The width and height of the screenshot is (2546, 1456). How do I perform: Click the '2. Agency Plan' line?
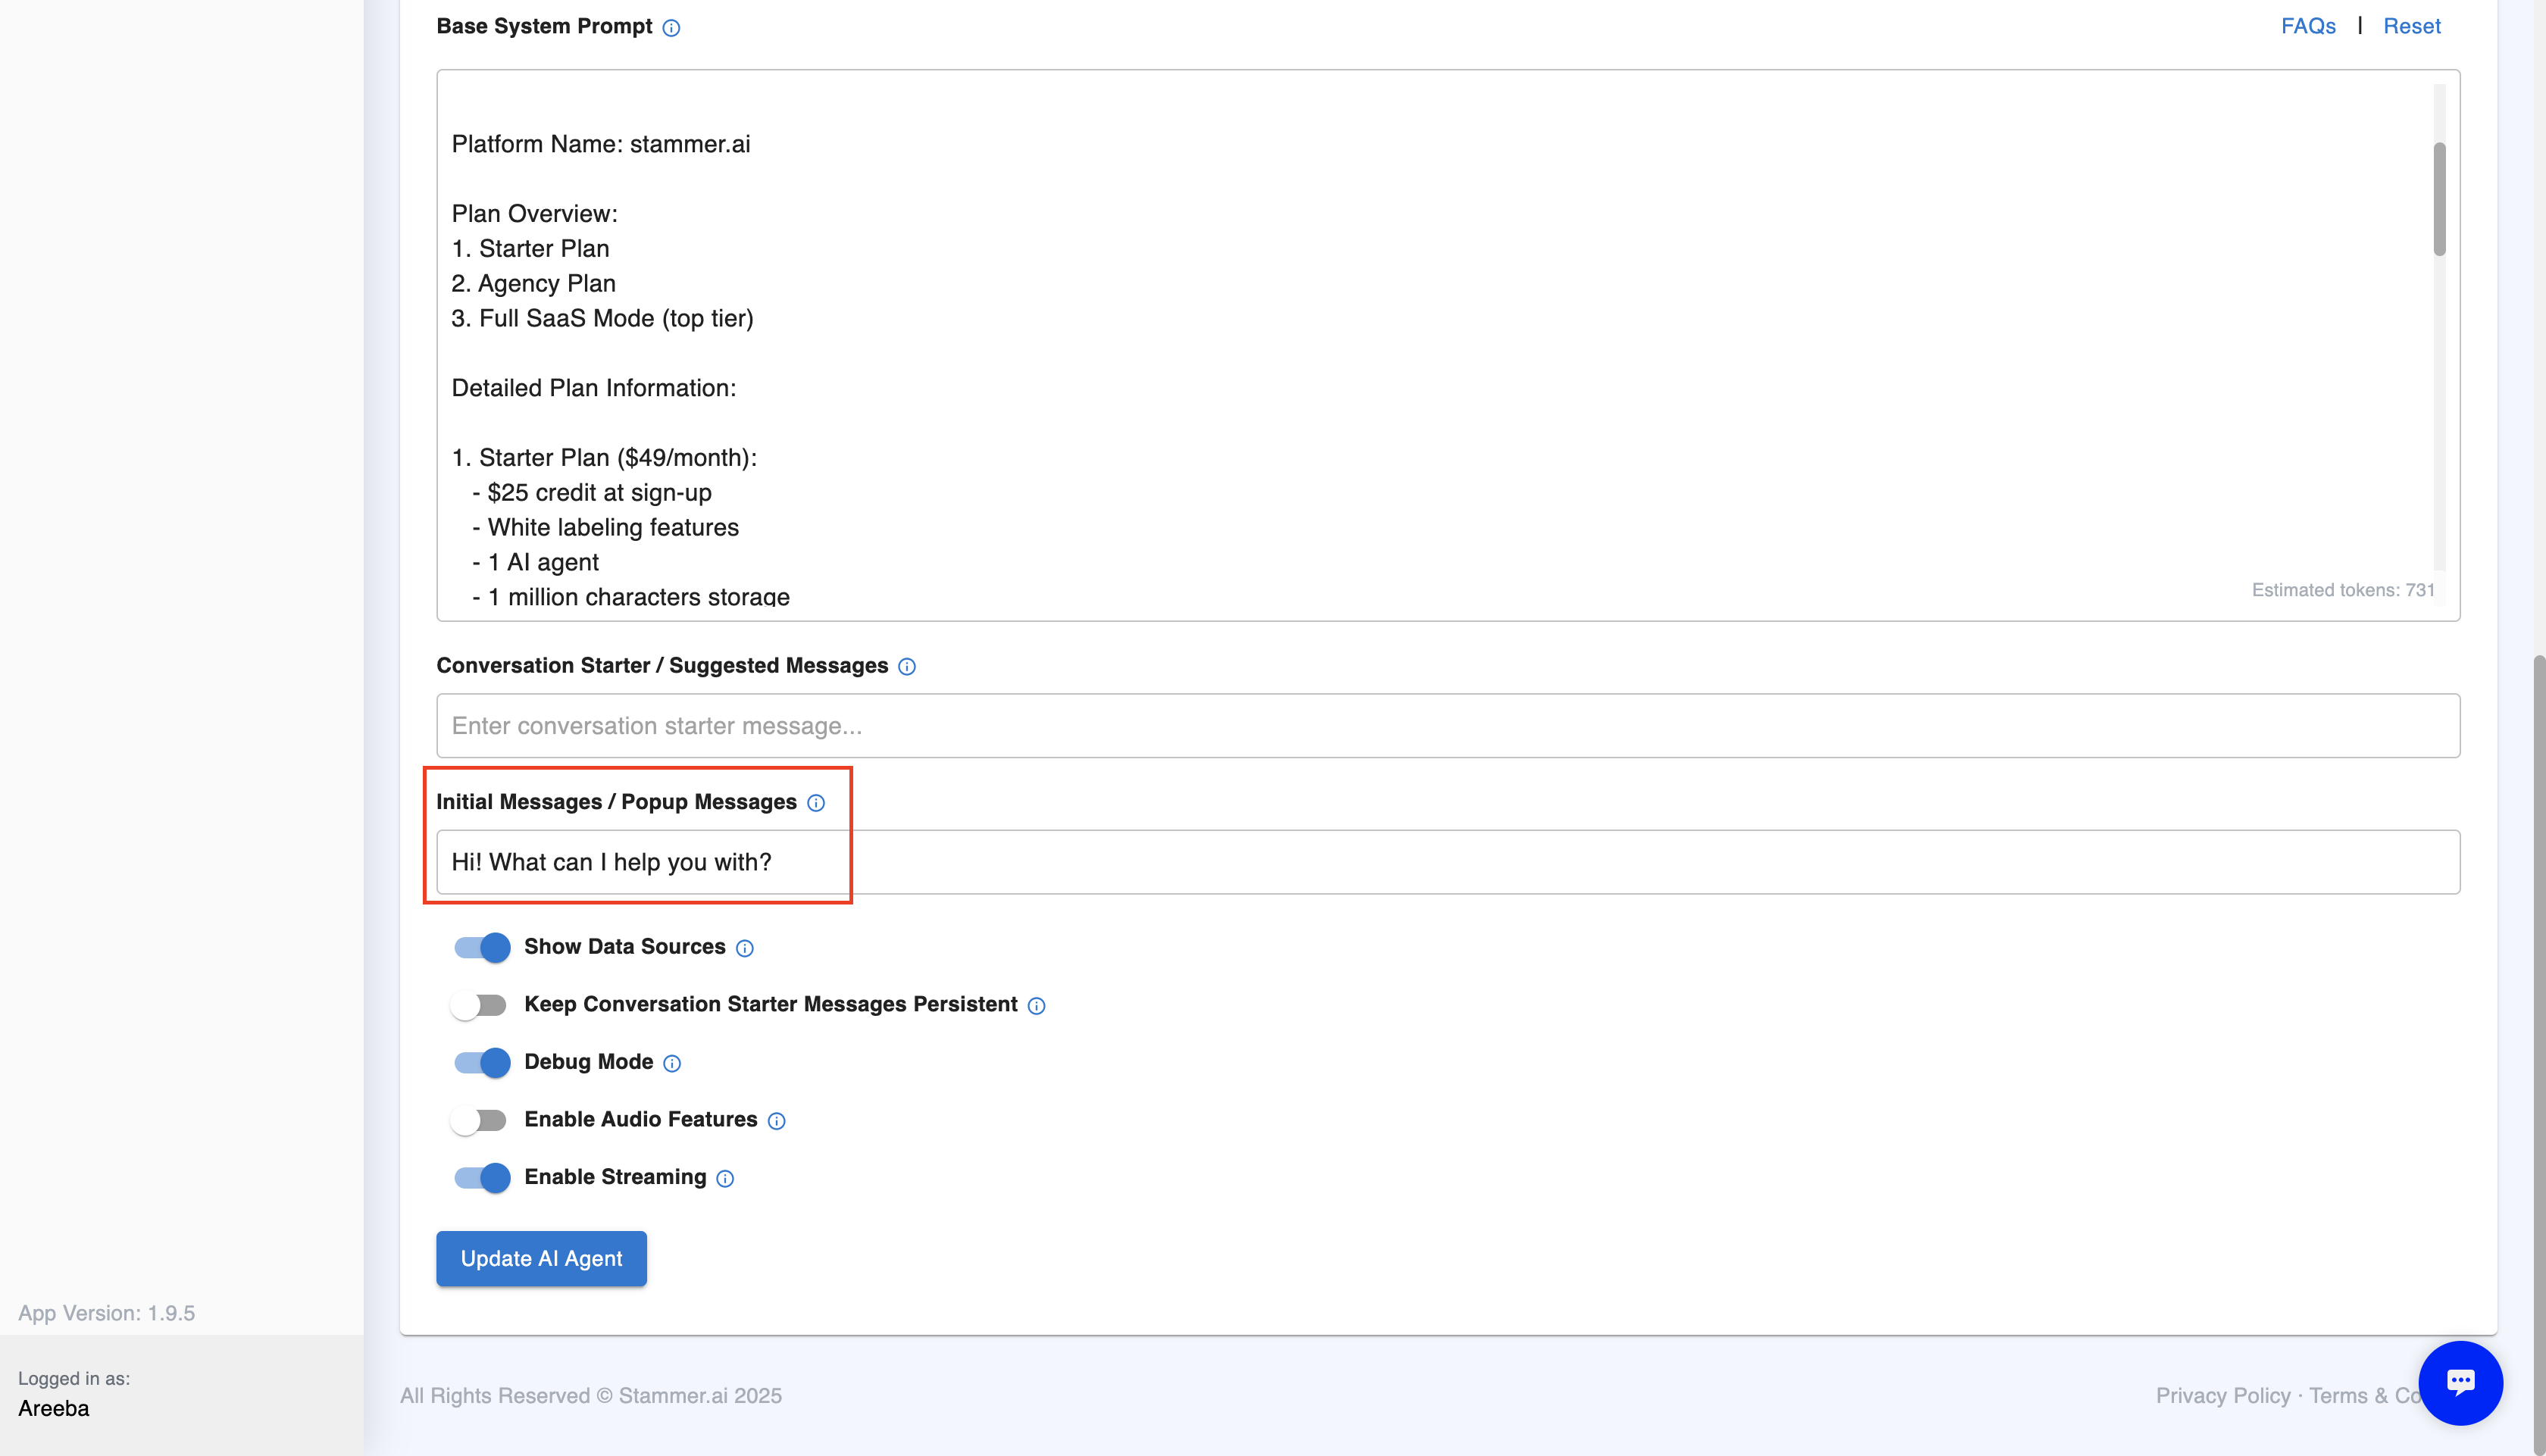click(533, 284)
